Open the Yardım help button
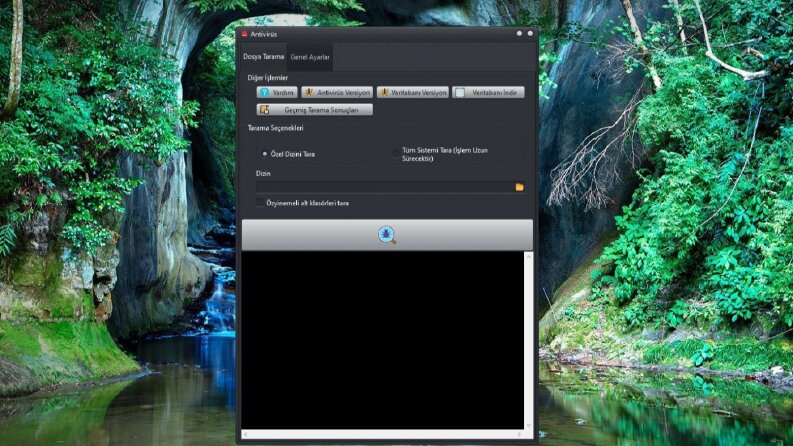 (x=277, y=93)
